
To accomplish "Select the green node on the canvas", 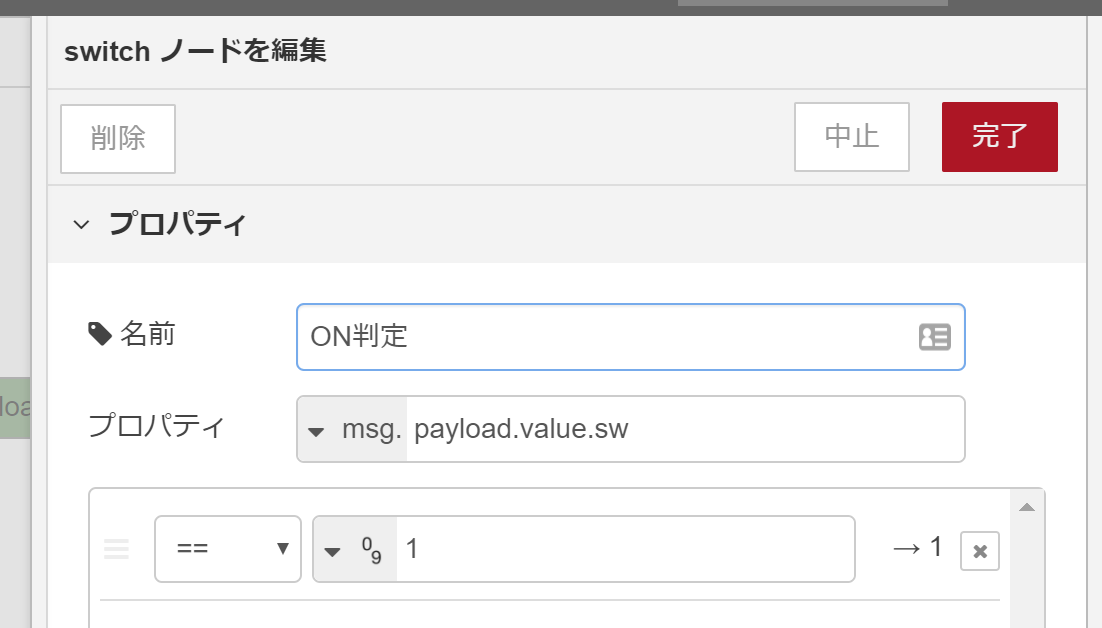I will 15,407.
